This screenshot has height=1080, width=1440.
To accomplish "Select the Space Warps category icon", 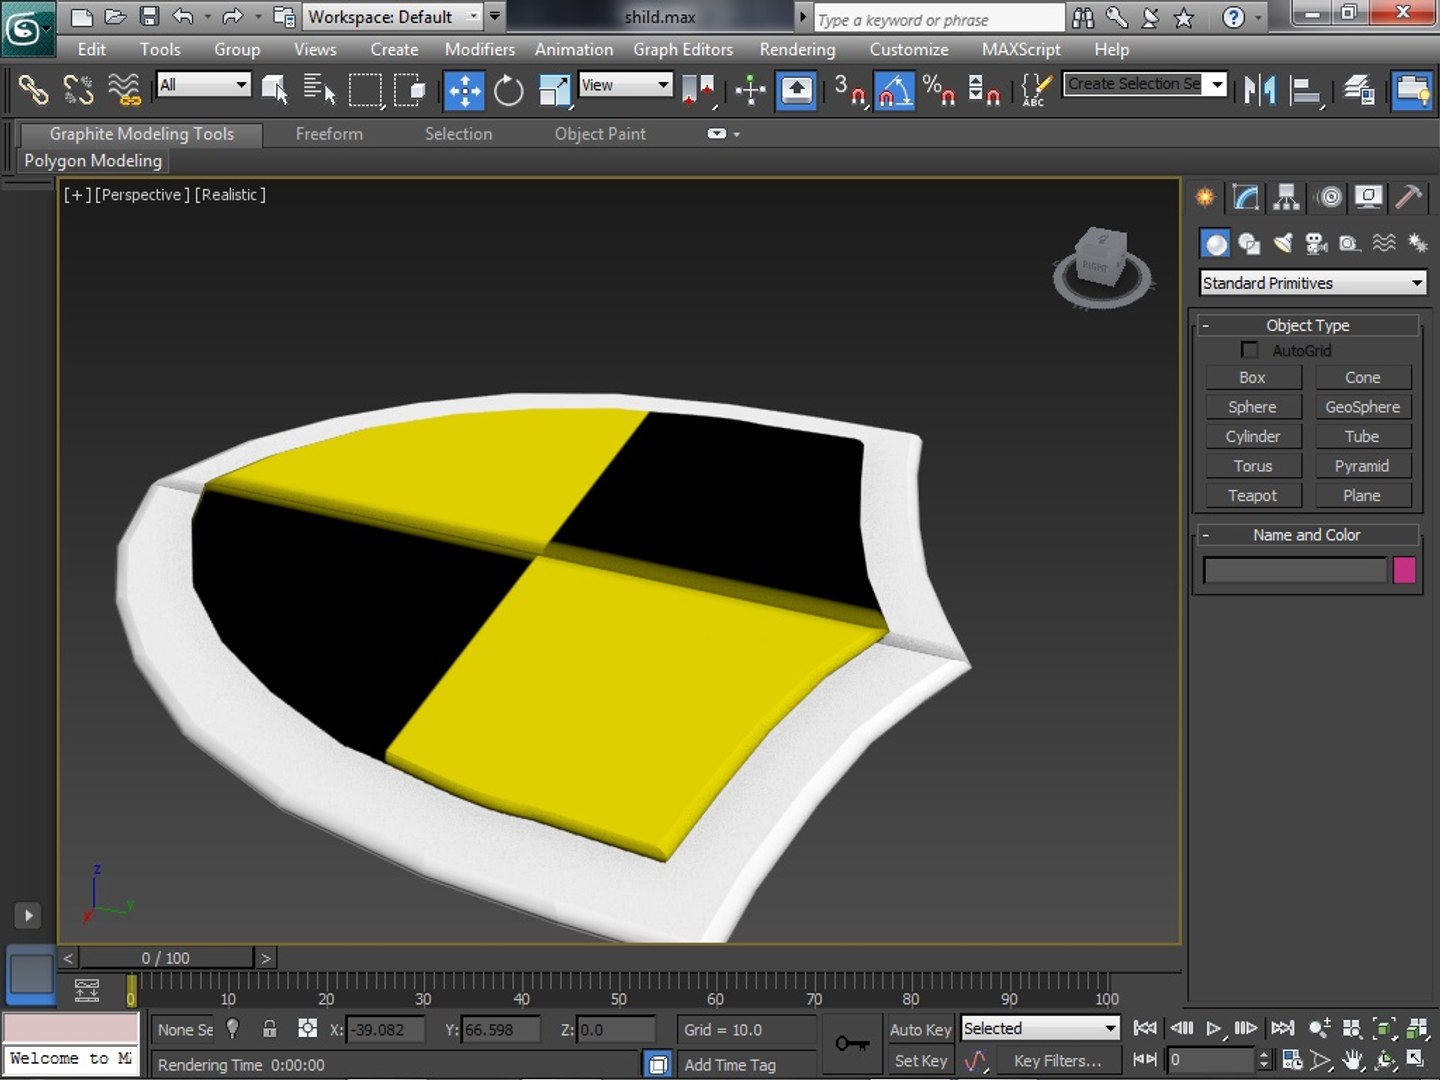I will [x=1384, y=243].
